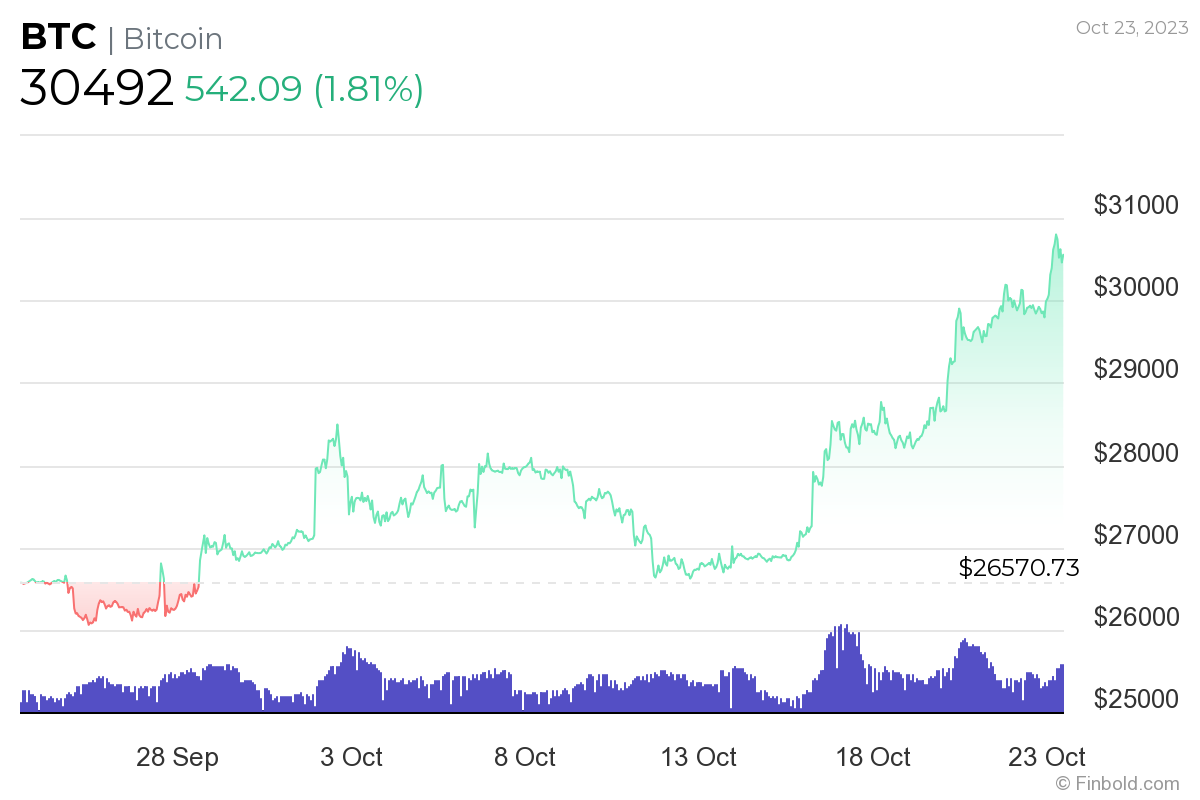The height and width of the screenshot is (800, 1200).
Task: Click the $27000 price axis label
Action: 1137,534
